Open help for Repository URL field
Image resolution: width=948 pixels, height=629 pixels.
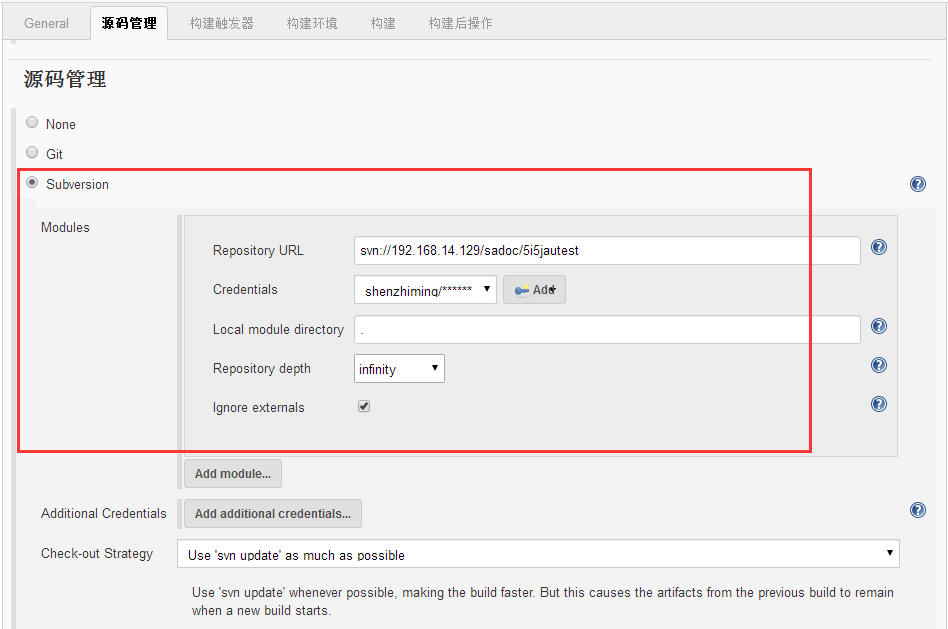pyautogui.click(x=878, y=247)
